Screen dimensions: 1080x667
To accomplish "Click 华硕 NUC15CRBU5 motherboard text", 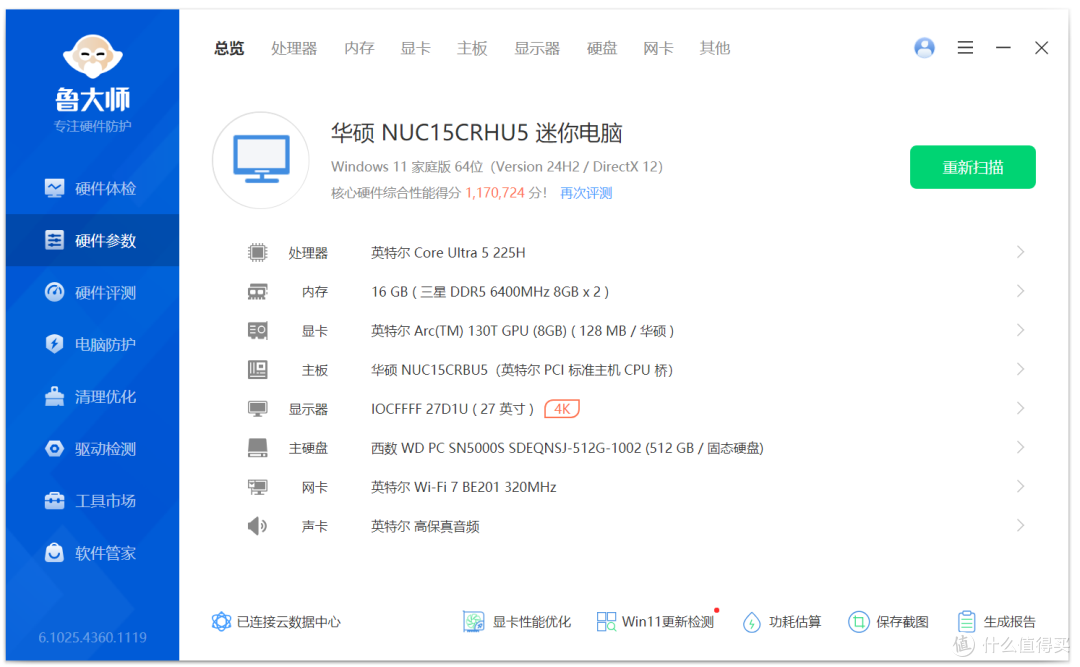I will click(522, 371).
